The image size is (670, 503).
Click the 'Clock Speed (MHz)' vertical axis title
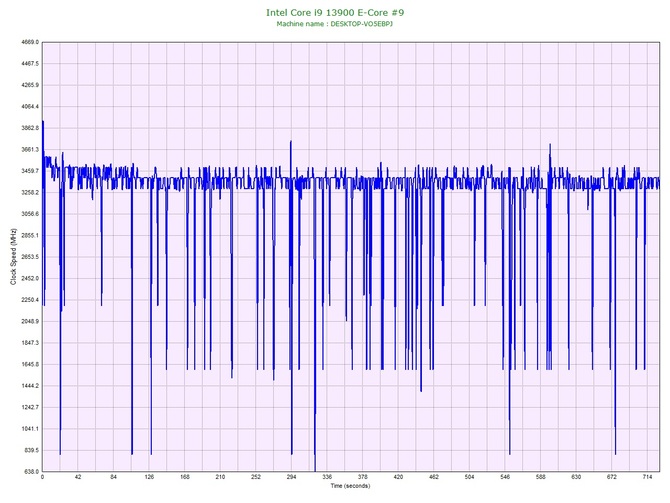(x=13, y=257)
